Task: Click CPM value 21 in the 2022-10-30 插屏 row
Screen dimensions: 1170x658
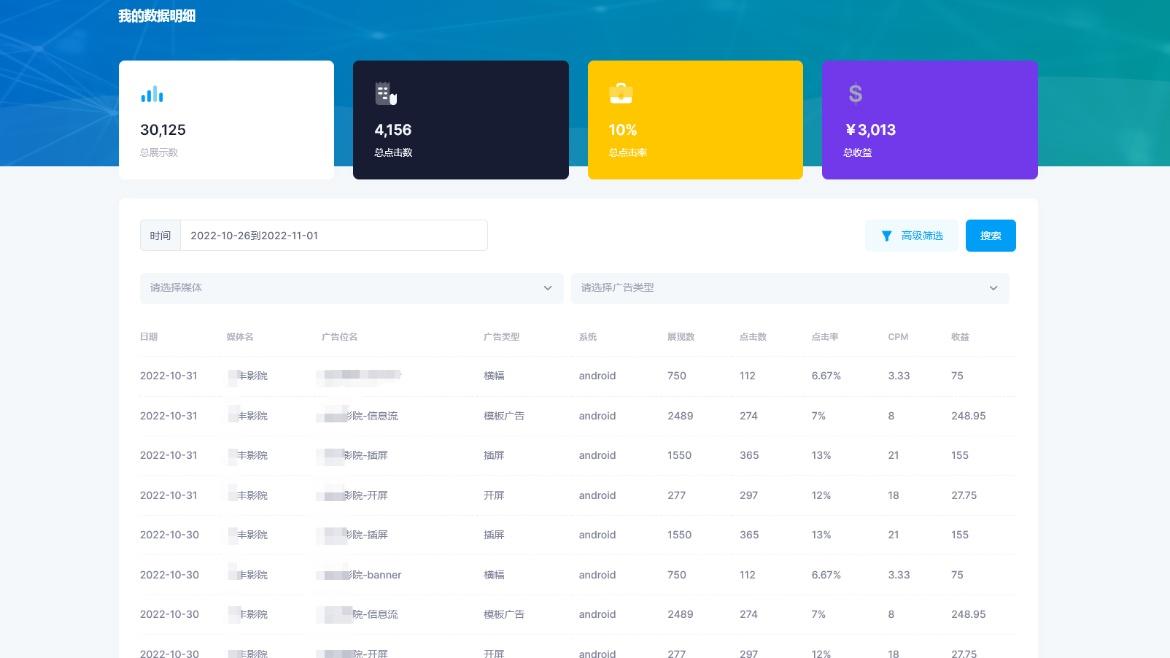Action: pos(893,535)
